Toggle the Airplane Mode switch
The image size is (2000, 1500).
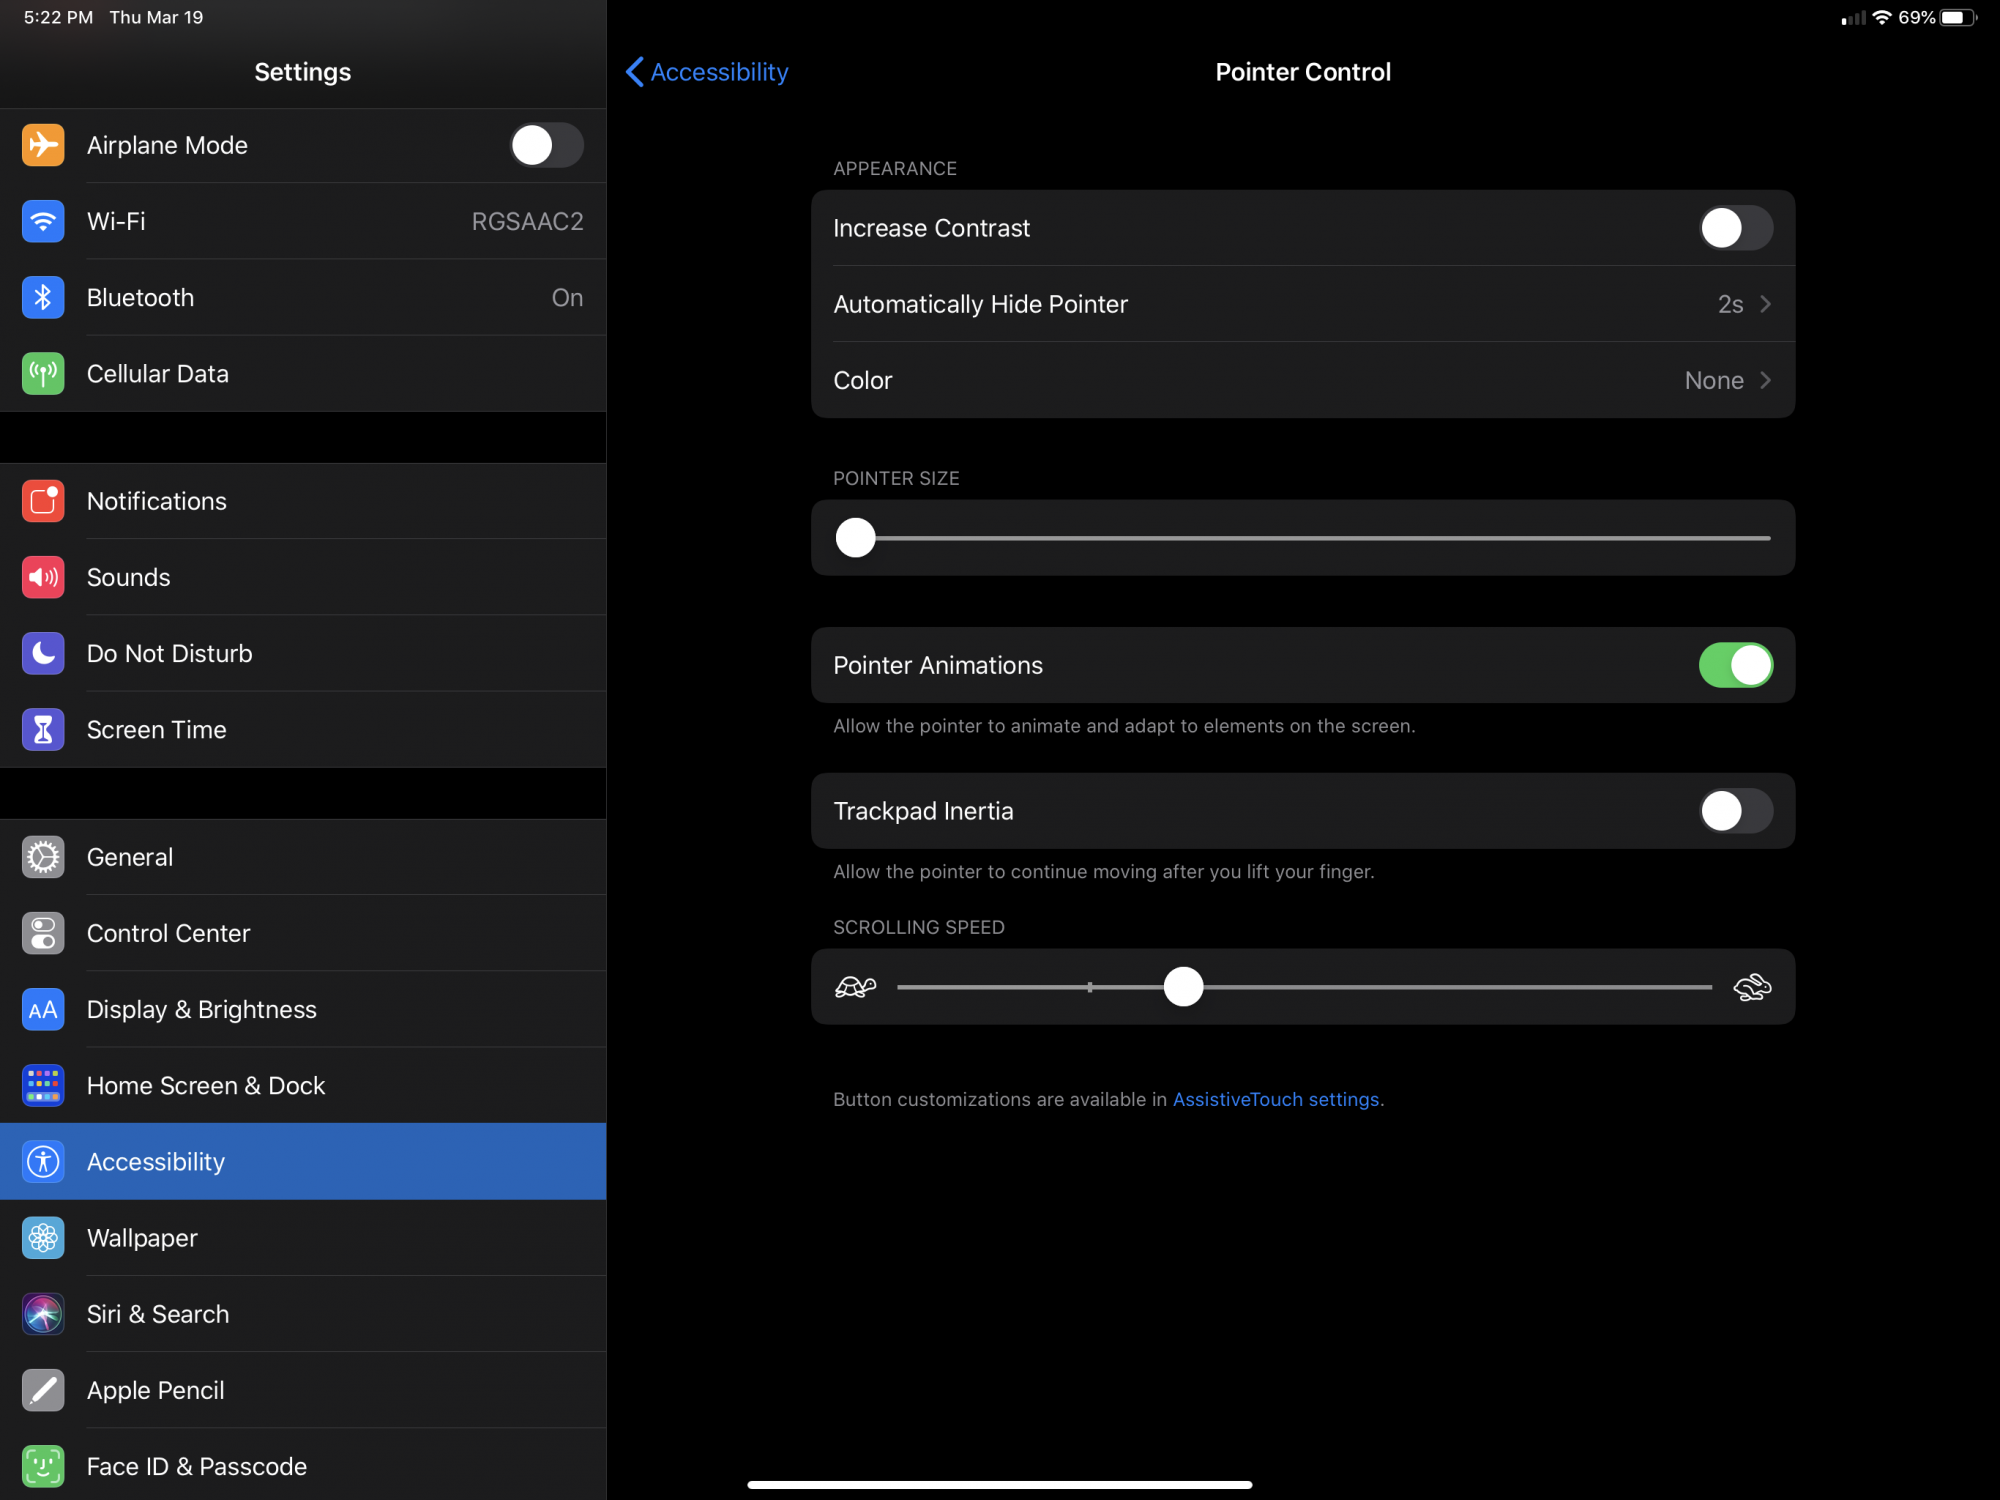click(546, 145)
